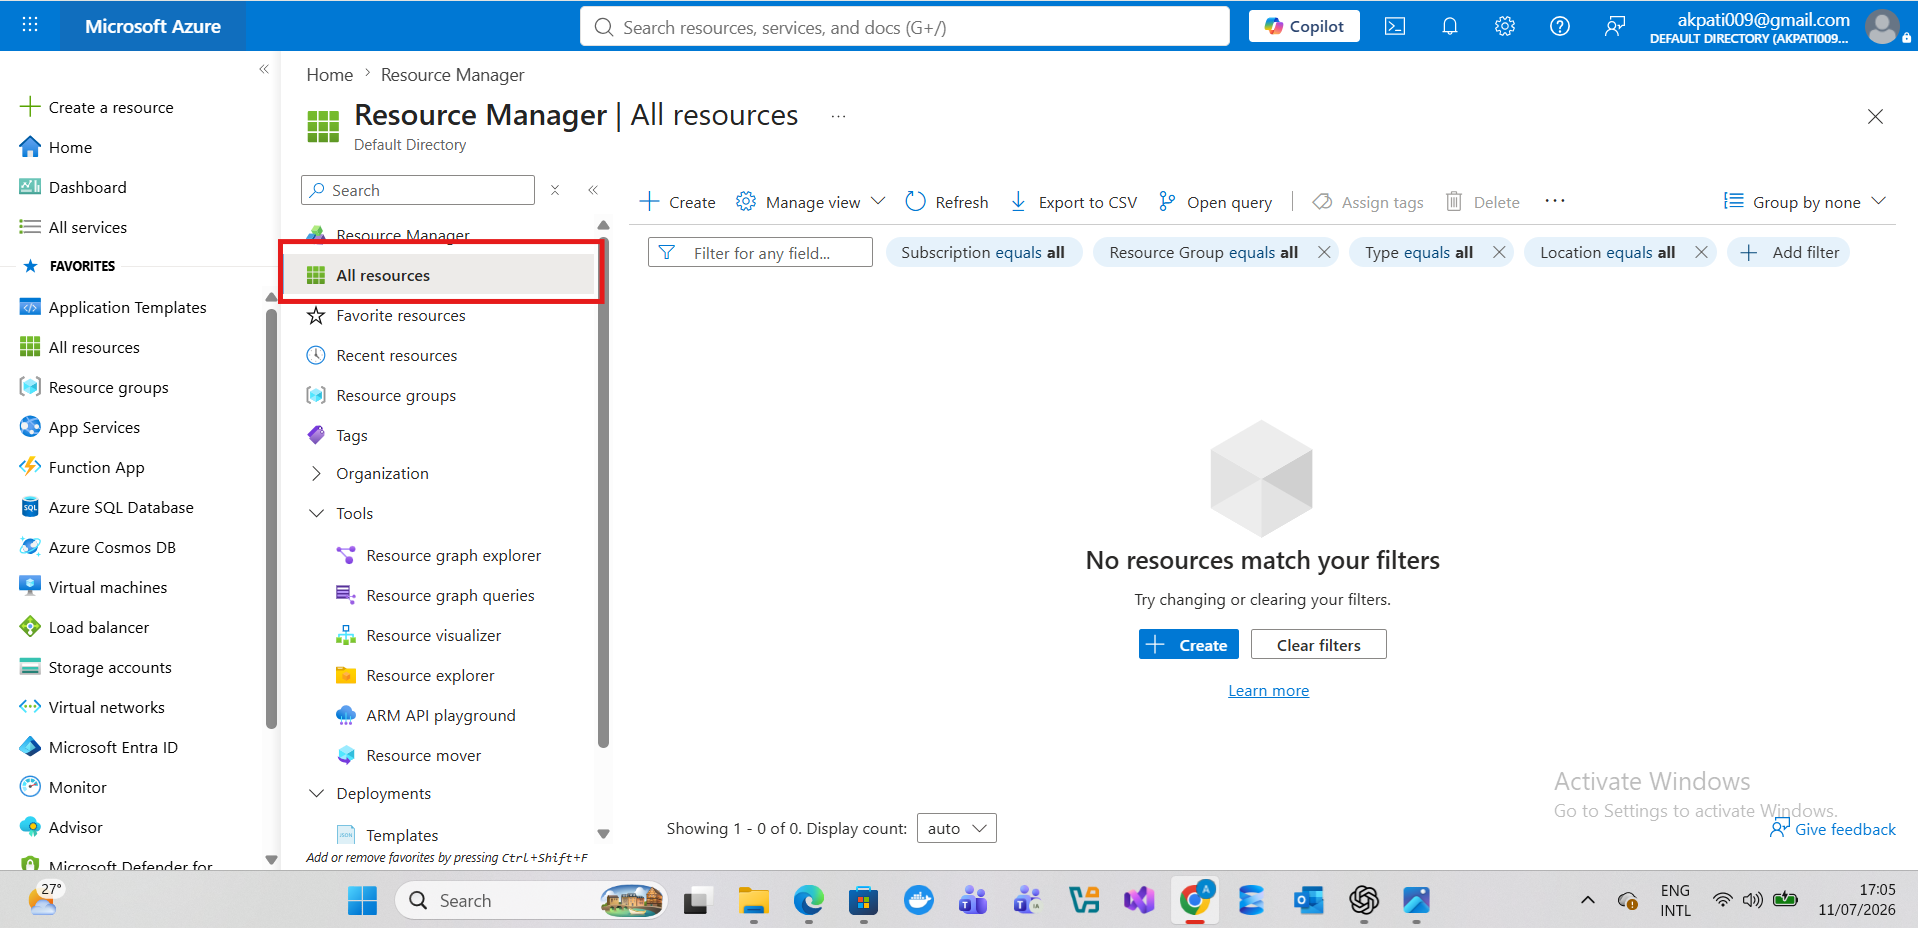Clear the Resource Manager menu search

pyautogui.click(x=555, y=190)
